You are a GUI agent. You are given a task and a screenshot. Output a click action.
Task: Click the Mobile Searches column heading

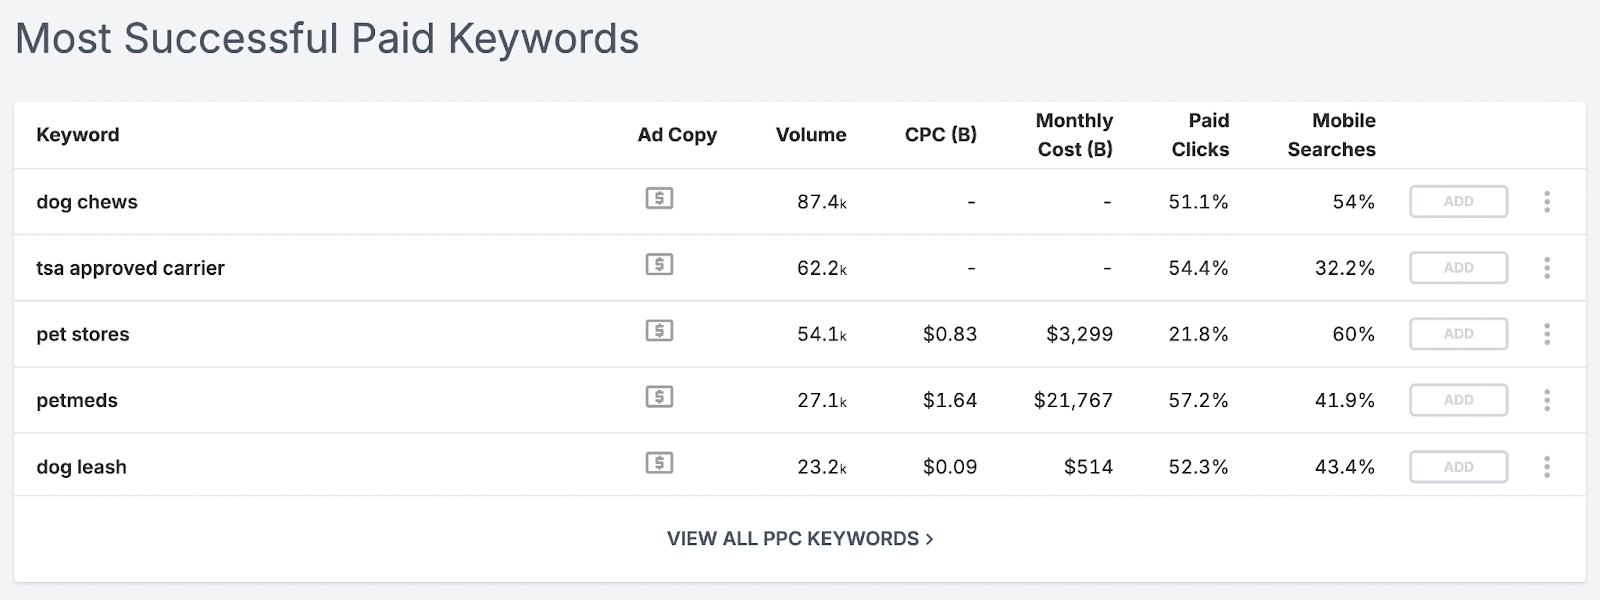[x=1331, y=135]
